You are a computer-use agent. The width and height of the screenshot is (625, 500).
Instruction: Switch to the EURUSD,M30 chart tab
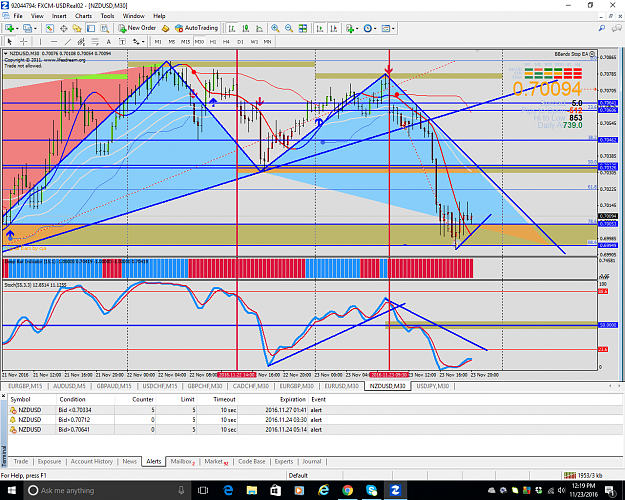pos(341,386)
